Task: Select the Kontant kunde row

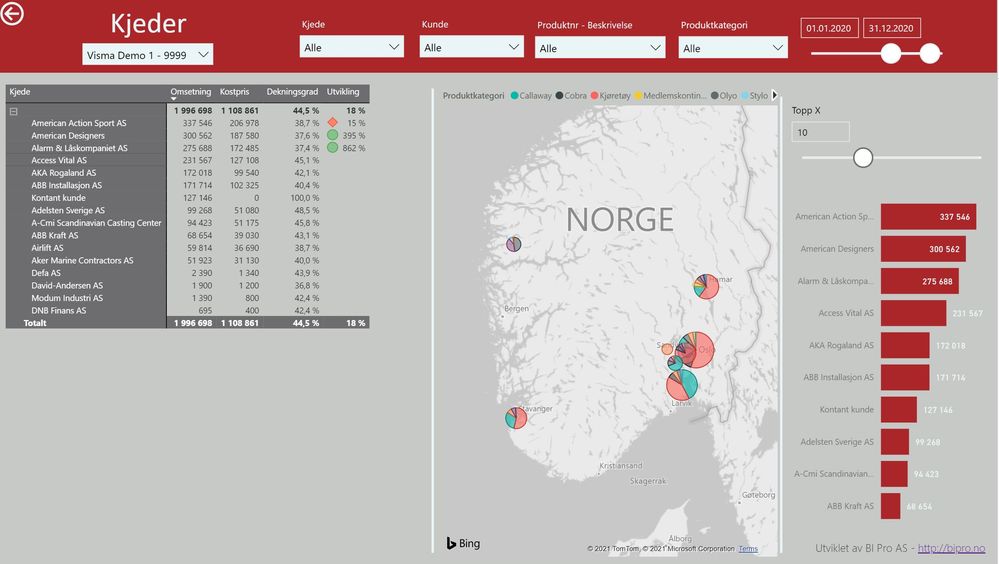Action: tap(187, 198)
